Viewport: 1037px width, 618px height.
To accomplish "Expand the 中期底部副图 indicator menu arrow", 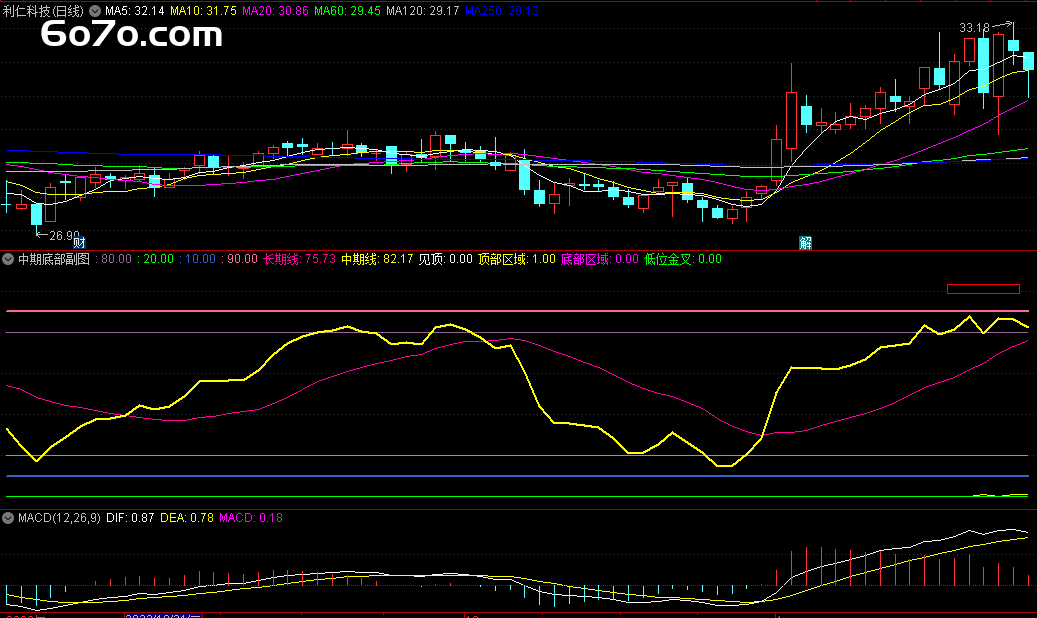I will pyautogui.click(x=8, y=259).
